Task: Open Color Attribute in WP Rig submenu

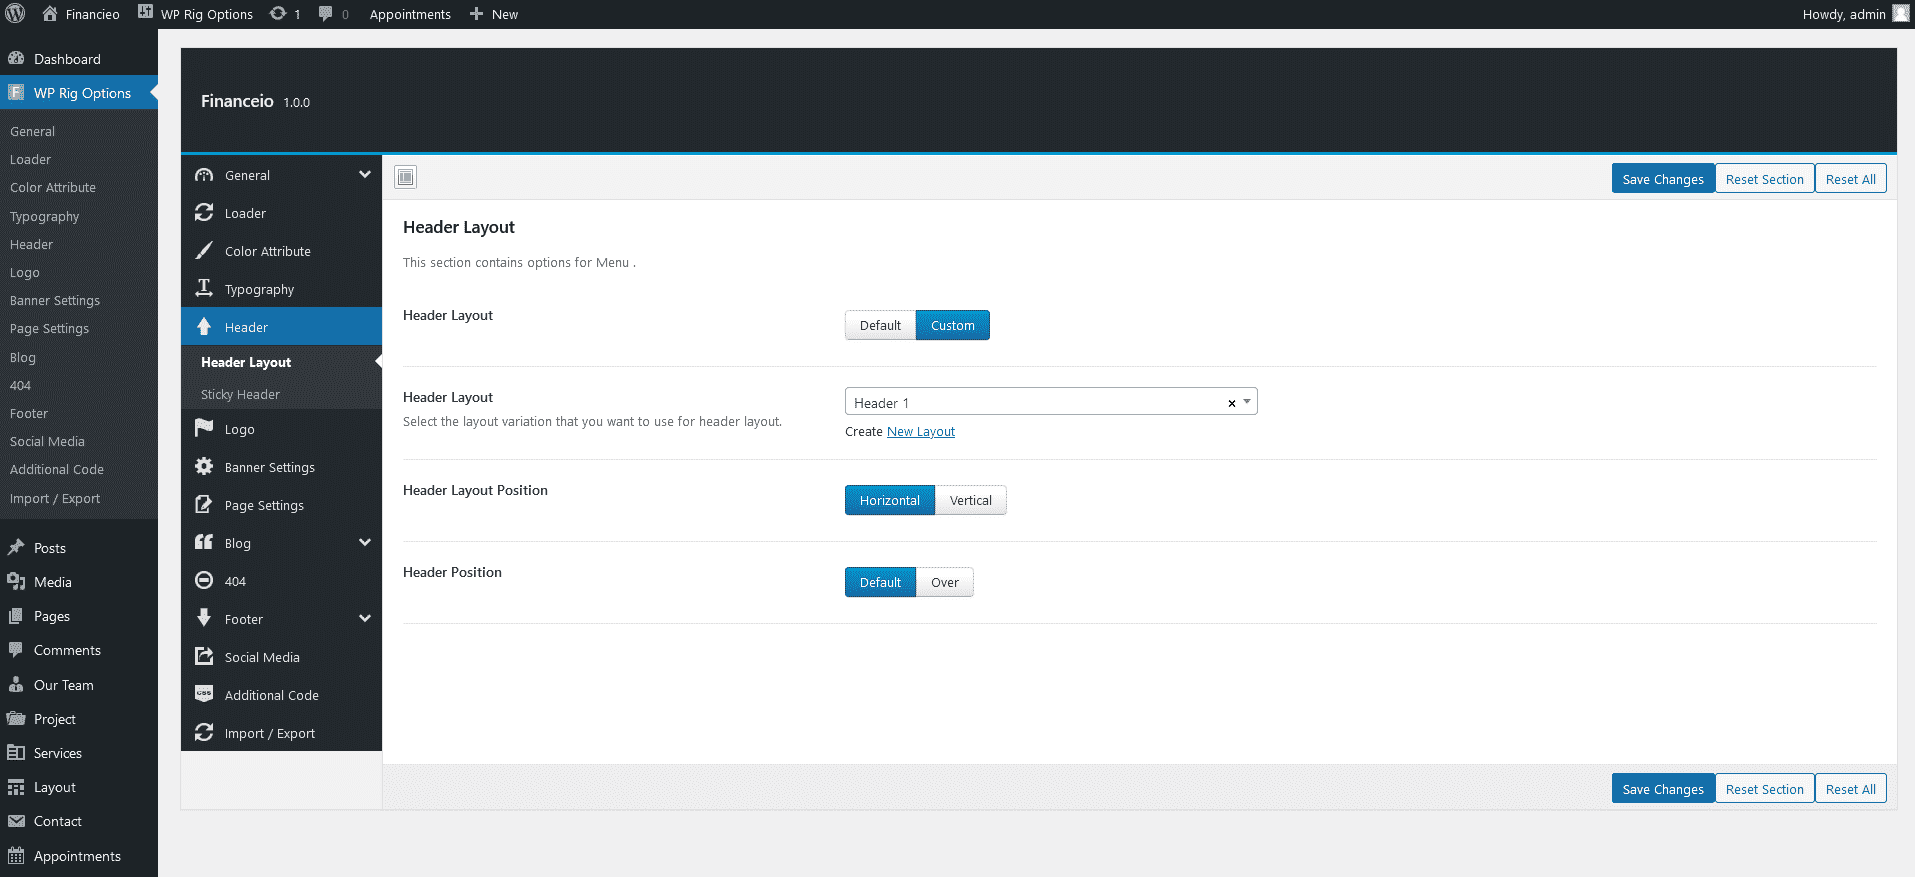Action: [x=53, y=187]
